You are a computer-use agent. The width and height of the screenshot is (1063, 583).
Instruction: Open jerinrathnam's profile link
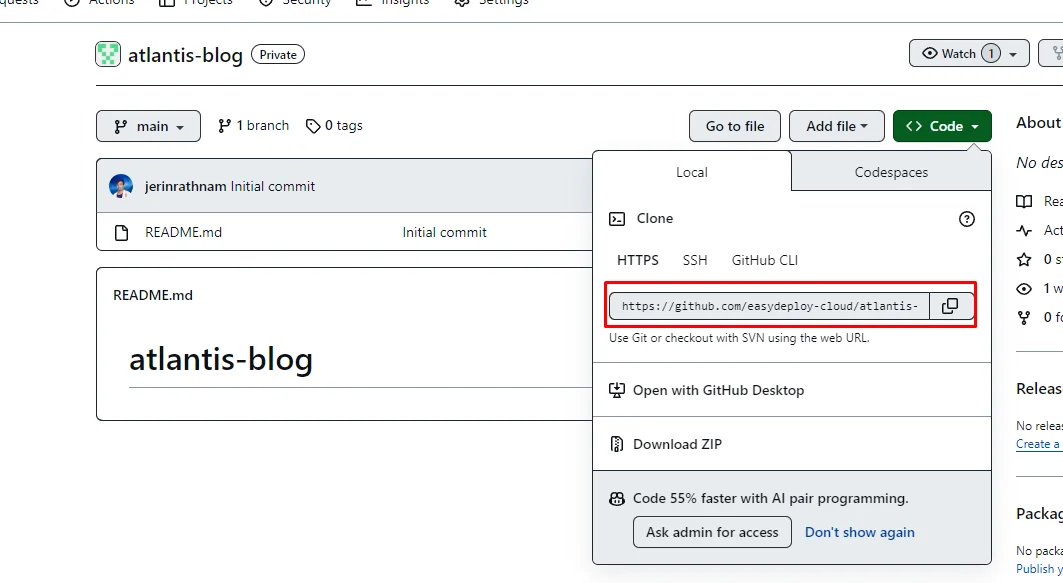click(185, 186)
